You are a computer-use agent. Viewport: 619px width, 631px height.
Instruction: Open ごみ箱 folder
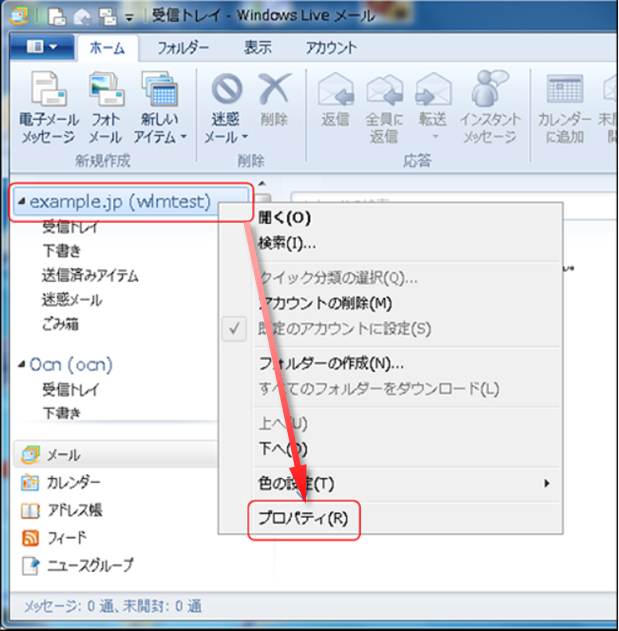(x=60, y=324)
